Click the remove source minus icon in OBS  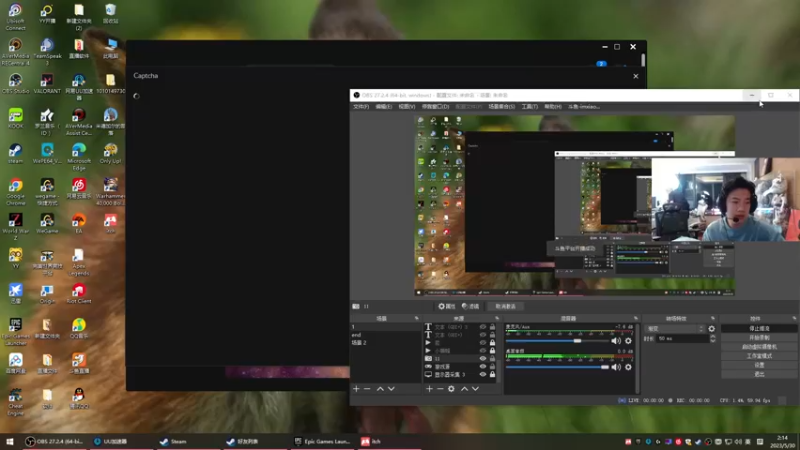pos(440,389)
